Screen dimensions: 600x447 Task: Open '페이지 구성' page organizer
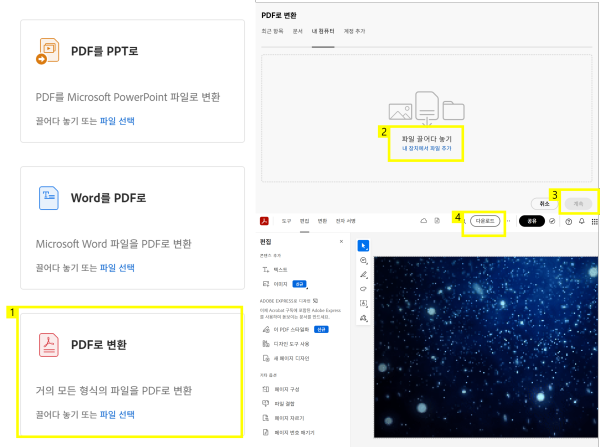pyautogui.click(x=281, y=389)
